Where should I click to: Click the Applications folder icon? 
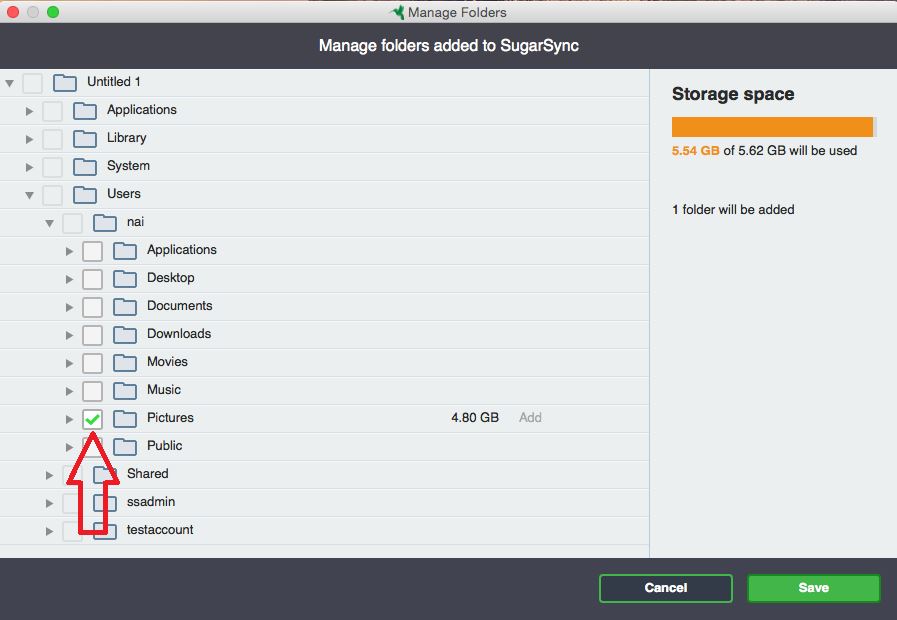click(85, 110)
